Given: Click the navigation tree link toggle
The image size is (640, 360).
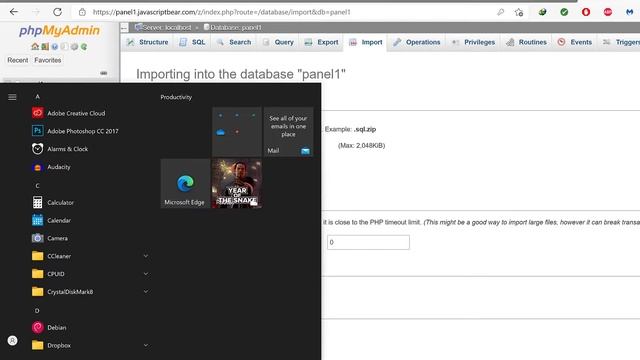Looking at the screenshot, I should click(x=104, y=73).
